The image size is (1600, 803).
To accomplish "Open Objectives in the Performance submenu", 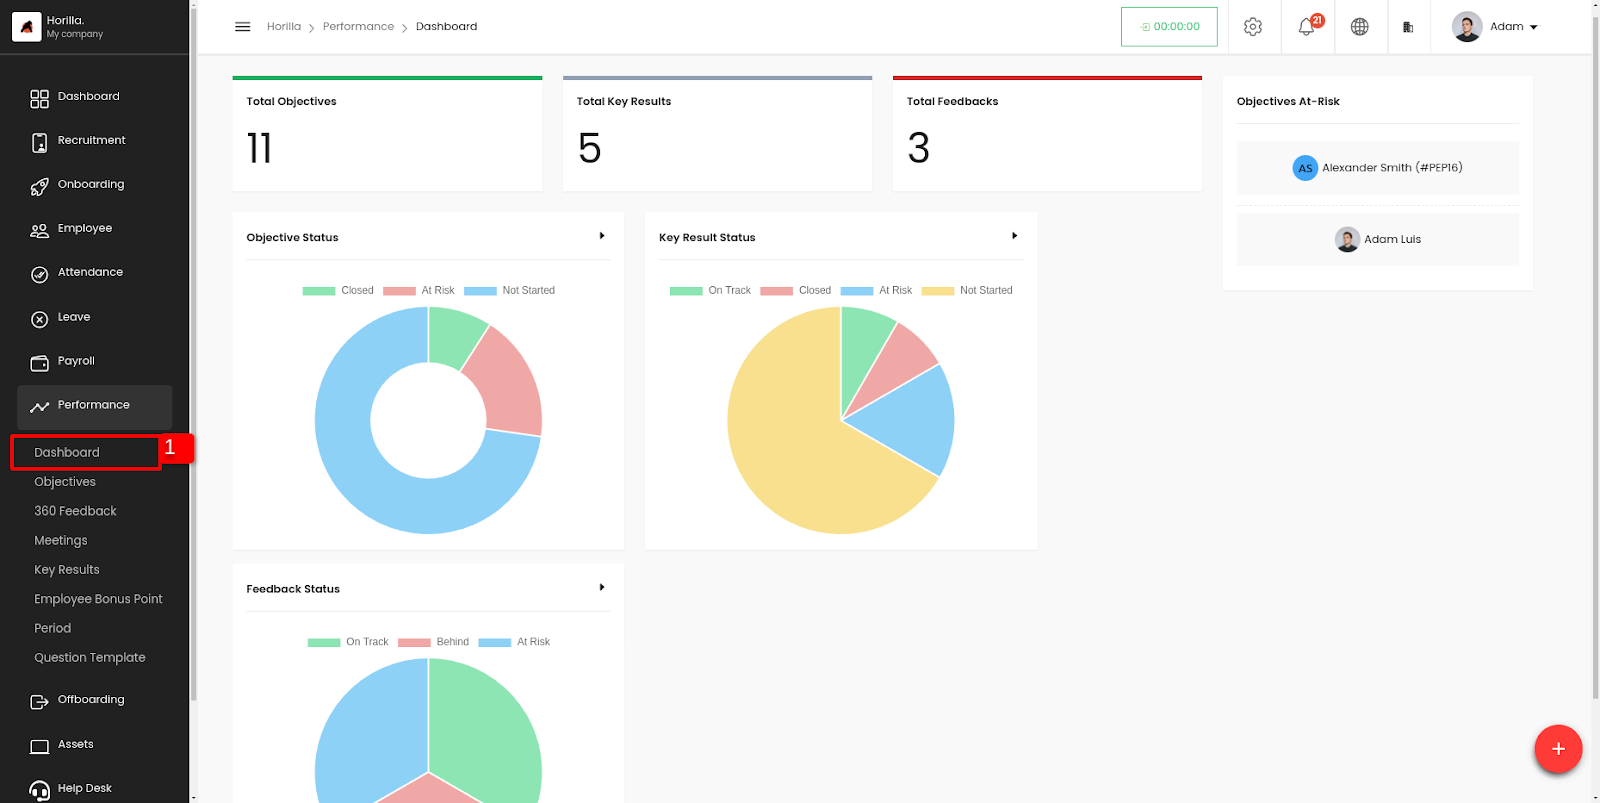I will tap(65, 482).
